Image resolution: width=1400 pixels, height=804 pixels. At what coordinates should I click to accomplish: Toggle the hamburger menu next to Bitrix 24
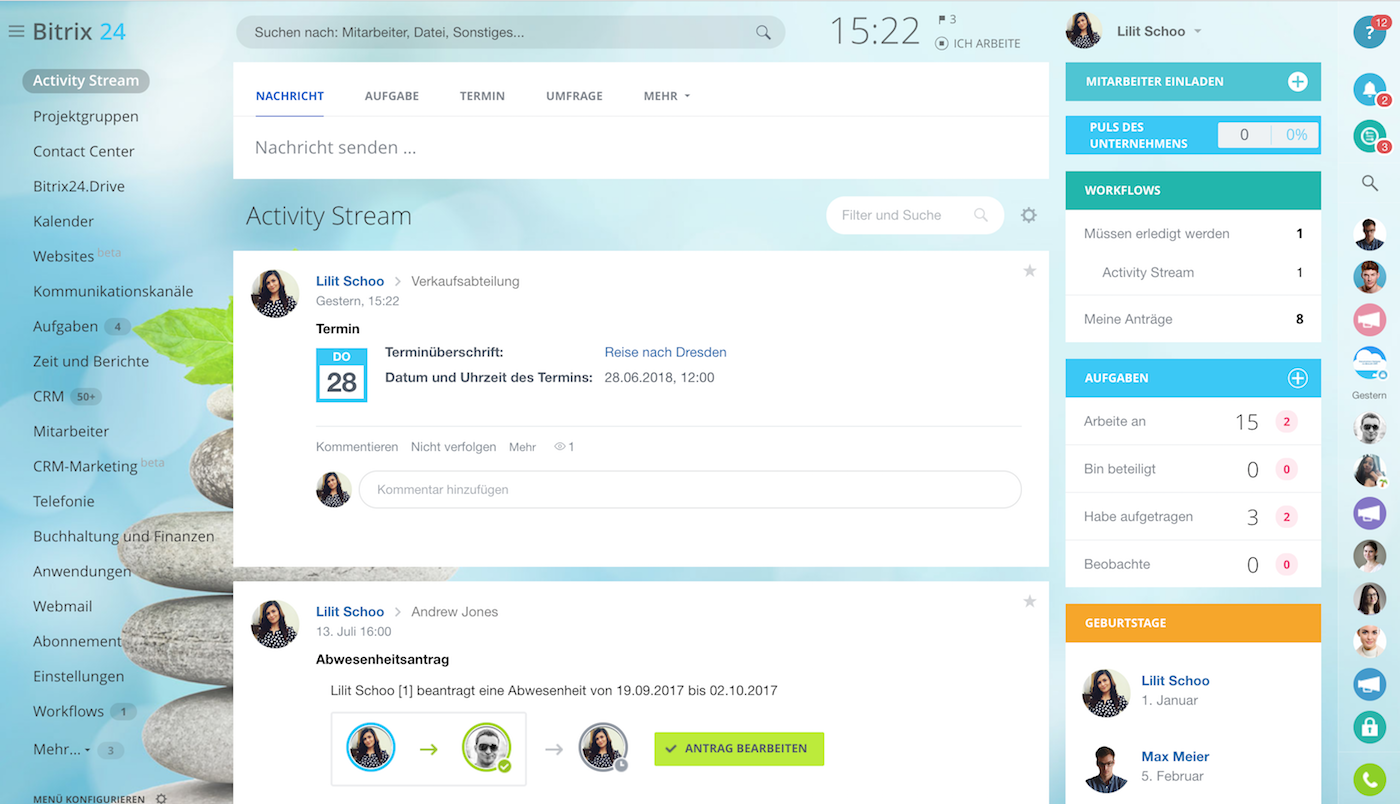tap(16, 31)
